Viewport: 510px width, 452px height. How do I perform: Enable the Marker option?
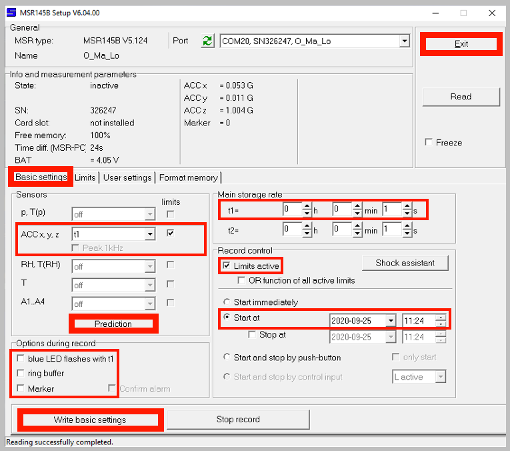pos(20,388)
